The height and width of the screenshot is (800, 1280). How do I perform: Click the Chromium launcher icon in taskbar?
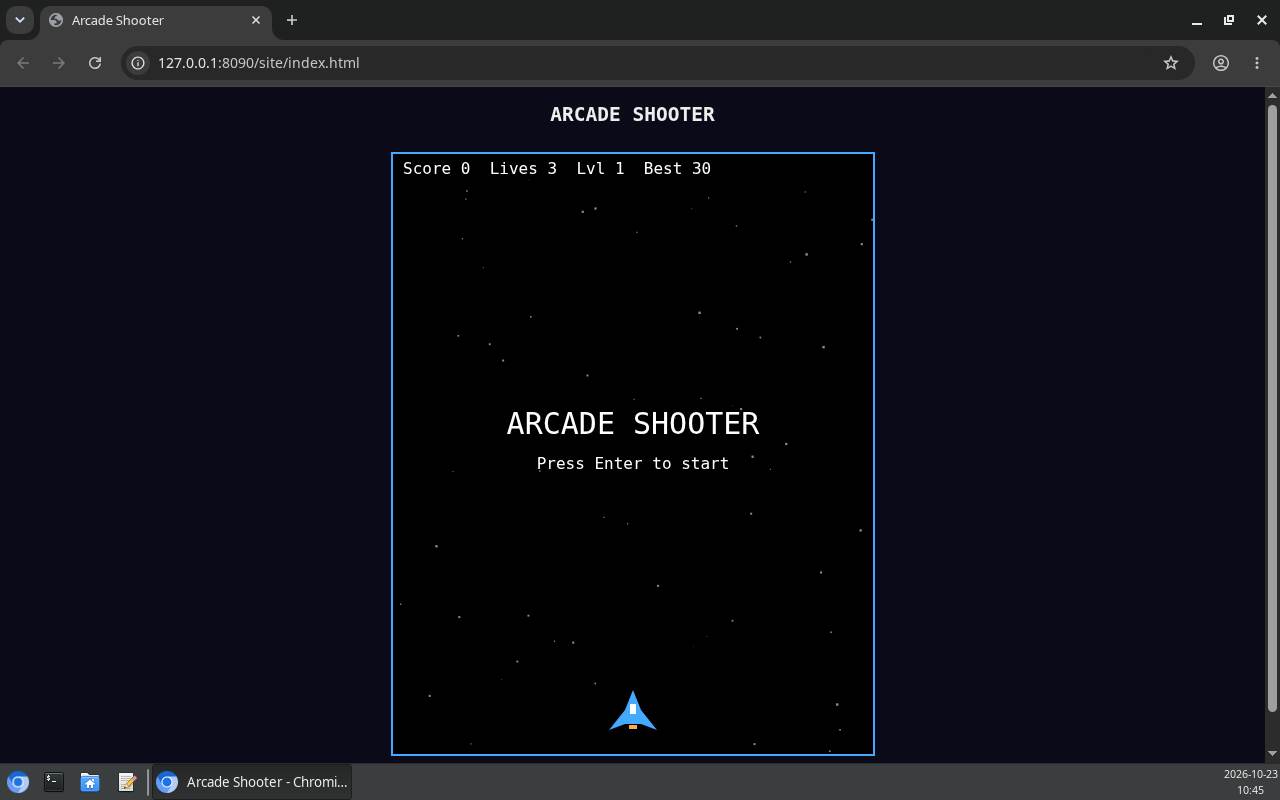[18, 782]
